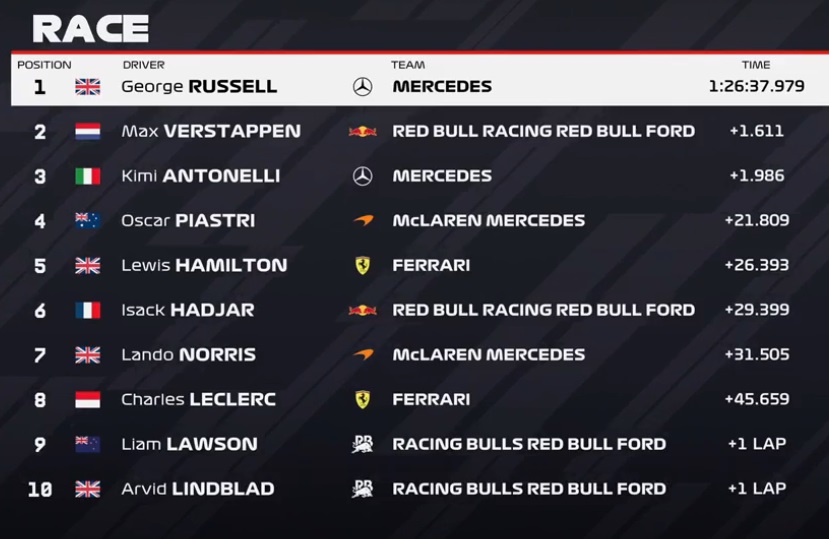Screen dimensions: 829x539
Task: Click the Mercedes logo beside George Russell
Action: pos(362,87)
